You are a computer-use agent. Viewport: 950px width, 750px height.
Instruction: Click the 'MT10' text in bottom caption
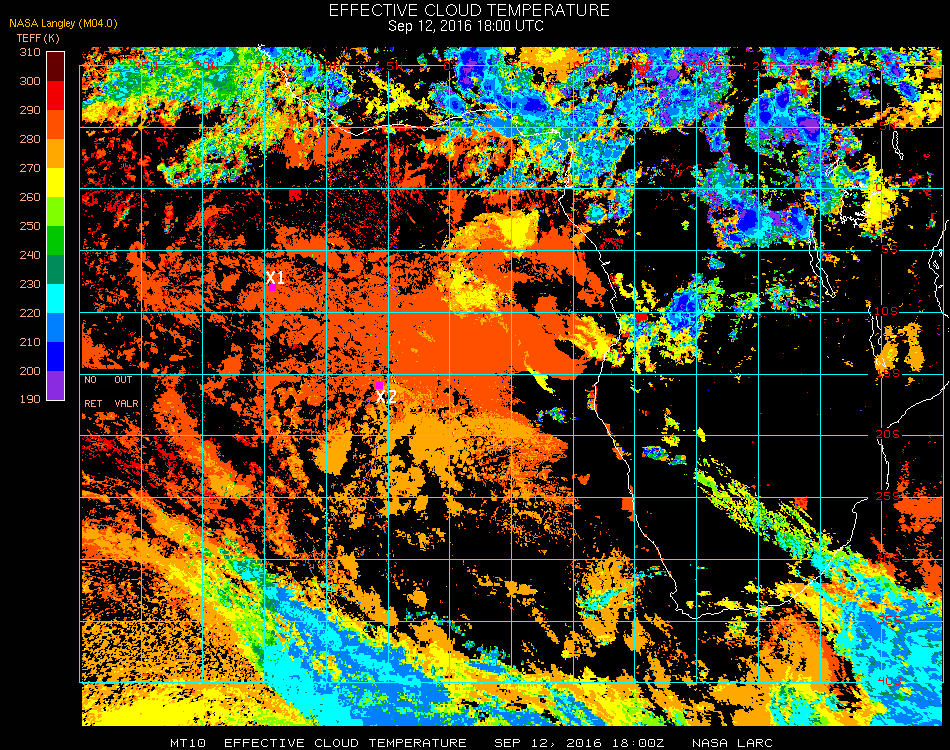(x=188, y=743)
